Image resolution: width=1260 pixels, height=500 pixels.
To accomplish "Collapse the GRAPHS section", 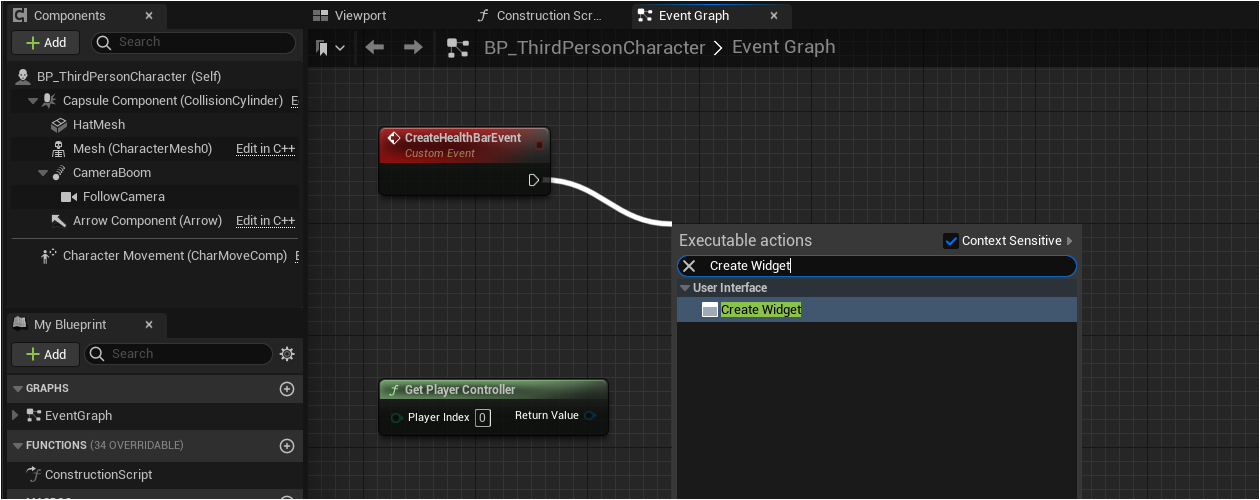I will (x=17, y=388).
